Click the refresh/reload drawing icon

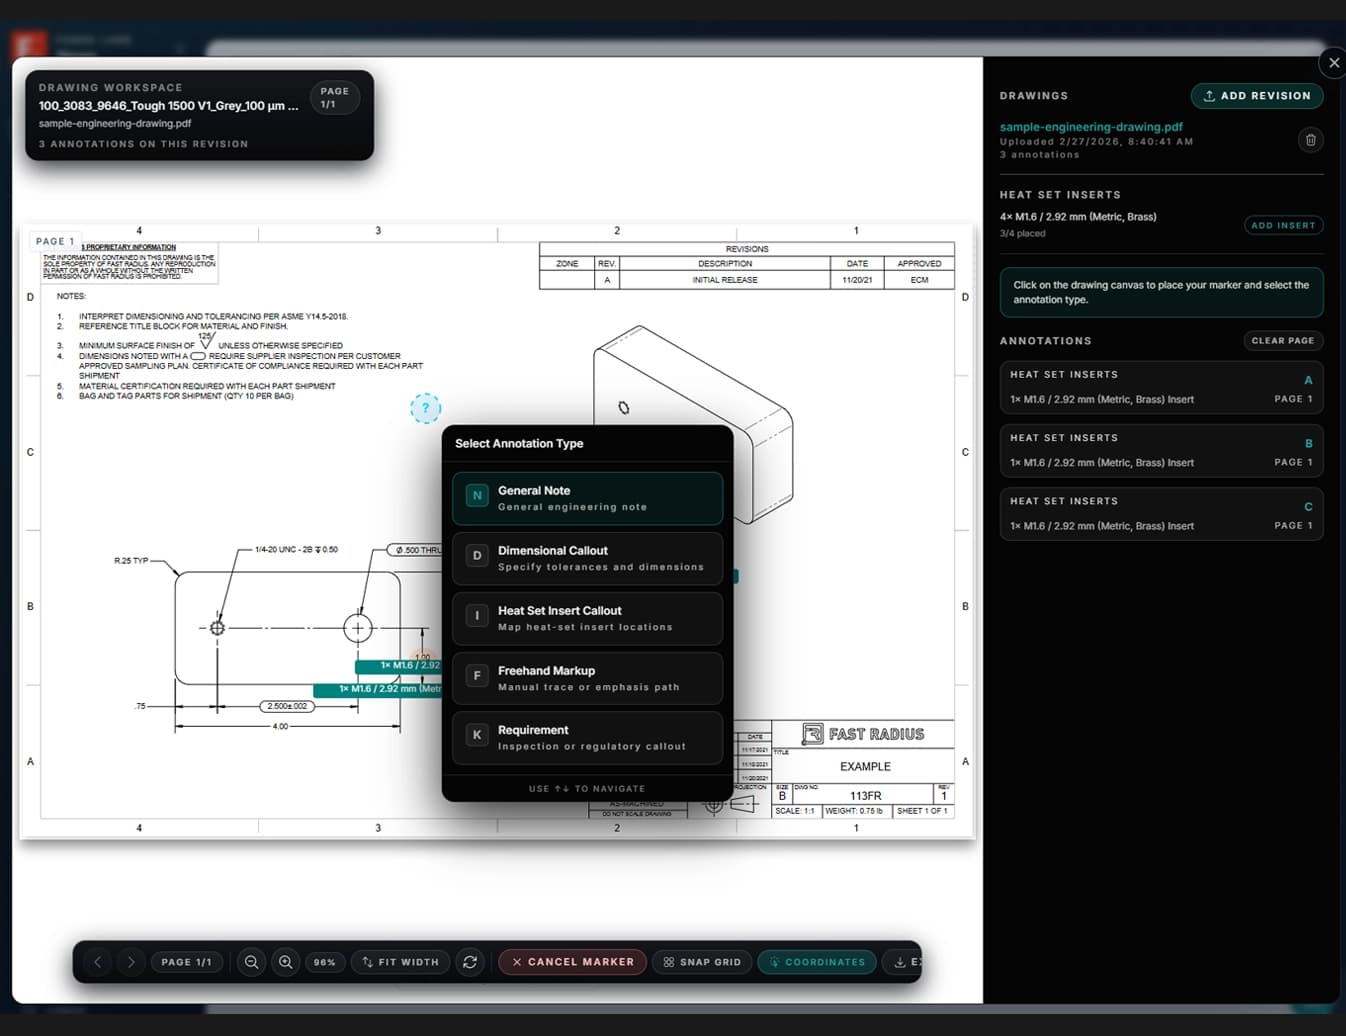tap(470, 961)
